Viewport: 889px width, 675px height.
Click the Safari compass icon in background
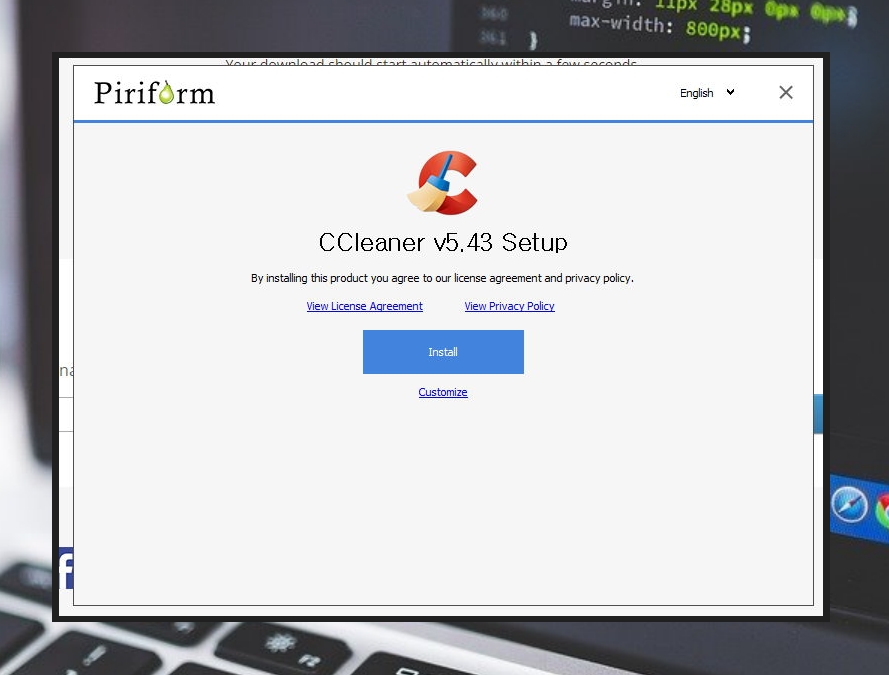click(849, 504)
